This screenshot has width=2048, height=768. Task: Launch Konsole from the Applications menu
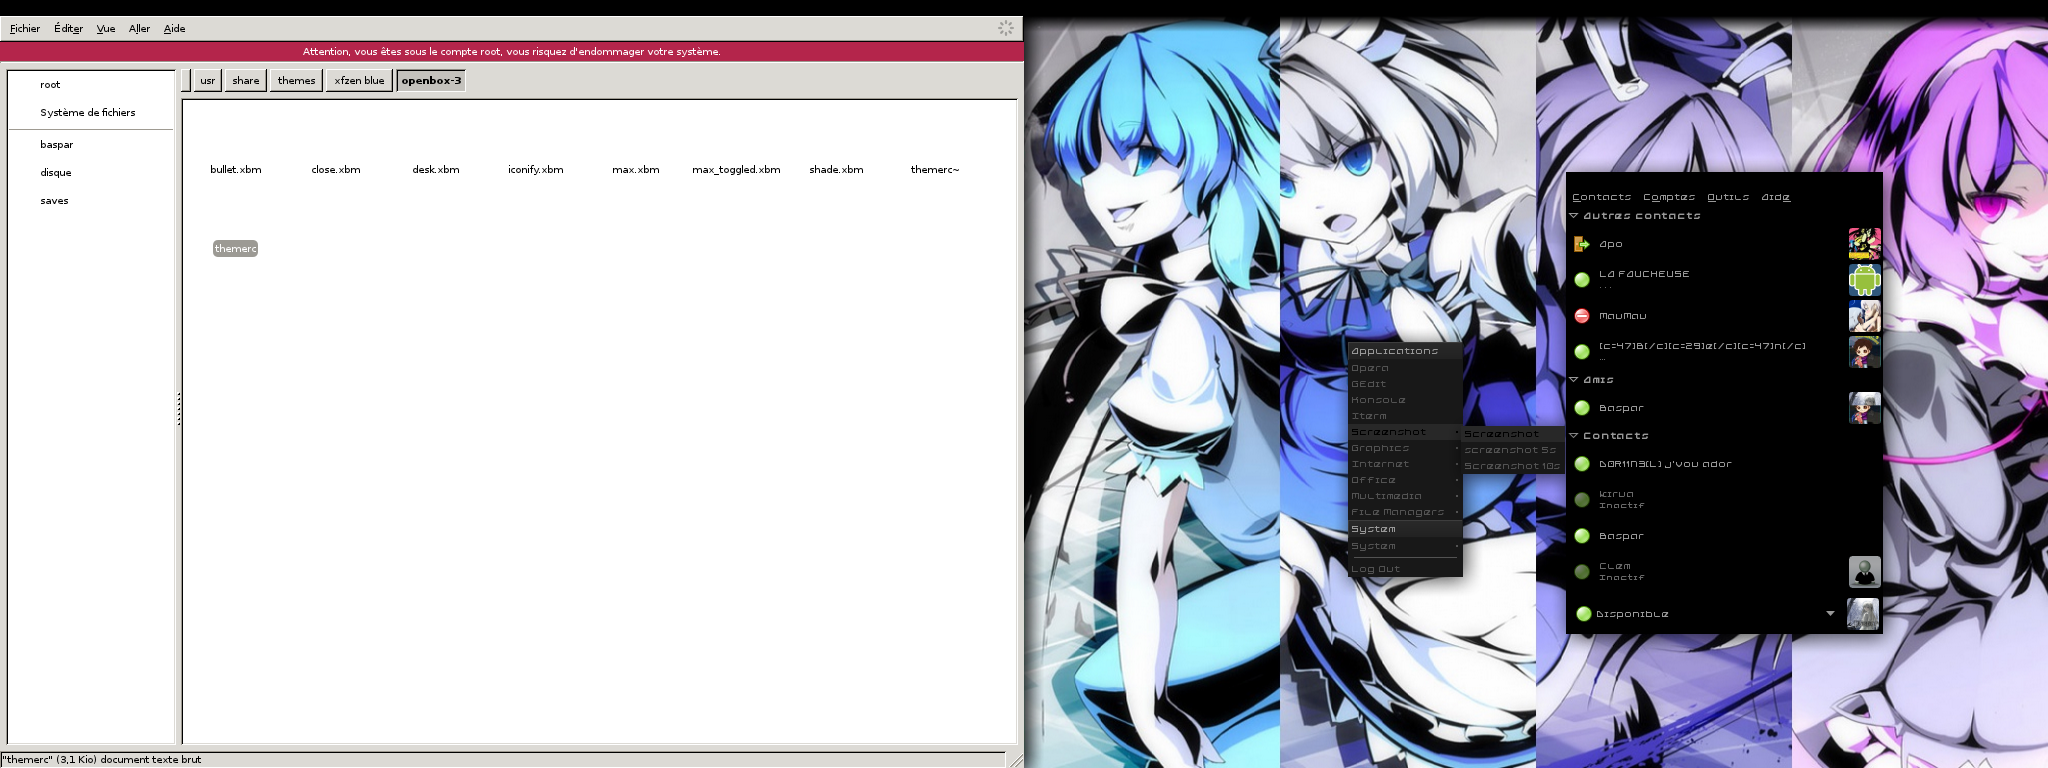coord(1405,400)
